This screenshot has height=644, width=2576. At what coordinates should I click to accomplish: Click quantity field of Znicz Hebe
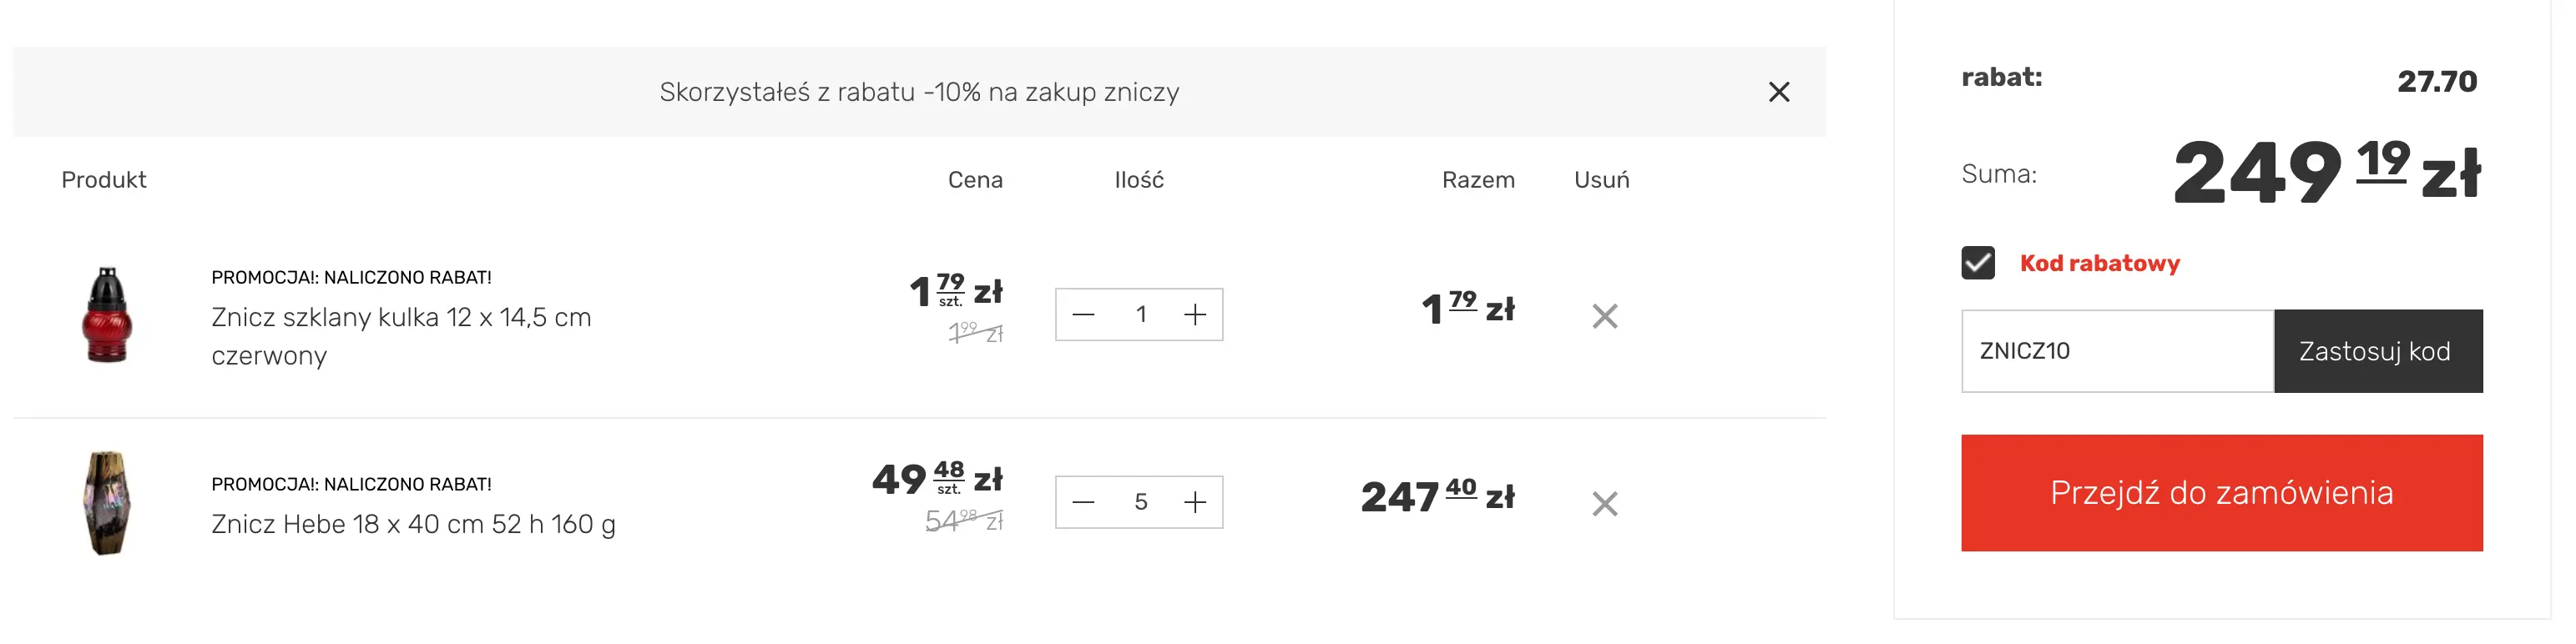(1140, 502)
